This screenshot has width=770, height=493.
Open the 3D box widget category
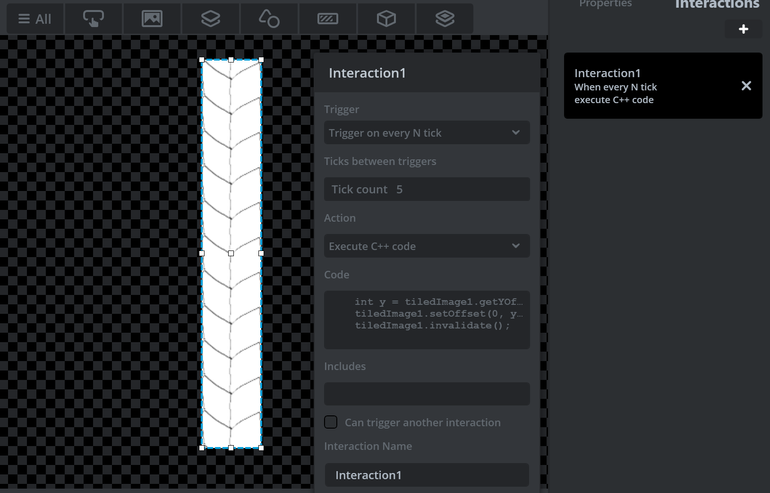tap(386, 19)
